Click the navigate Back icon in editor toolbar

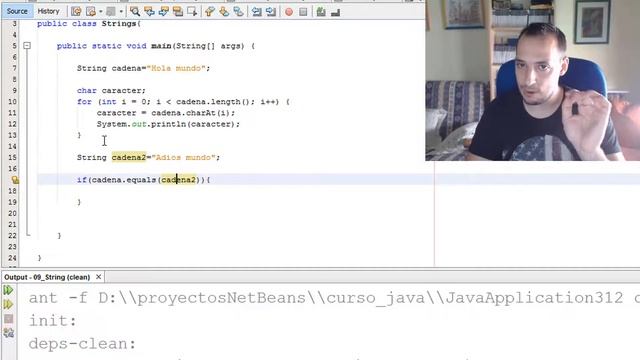[x=91, y=12]
